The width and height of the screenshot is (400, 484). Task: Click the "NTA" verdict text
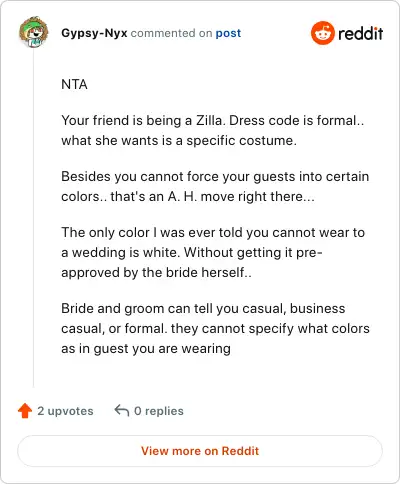pyautogui.click(x=74, y=84)
